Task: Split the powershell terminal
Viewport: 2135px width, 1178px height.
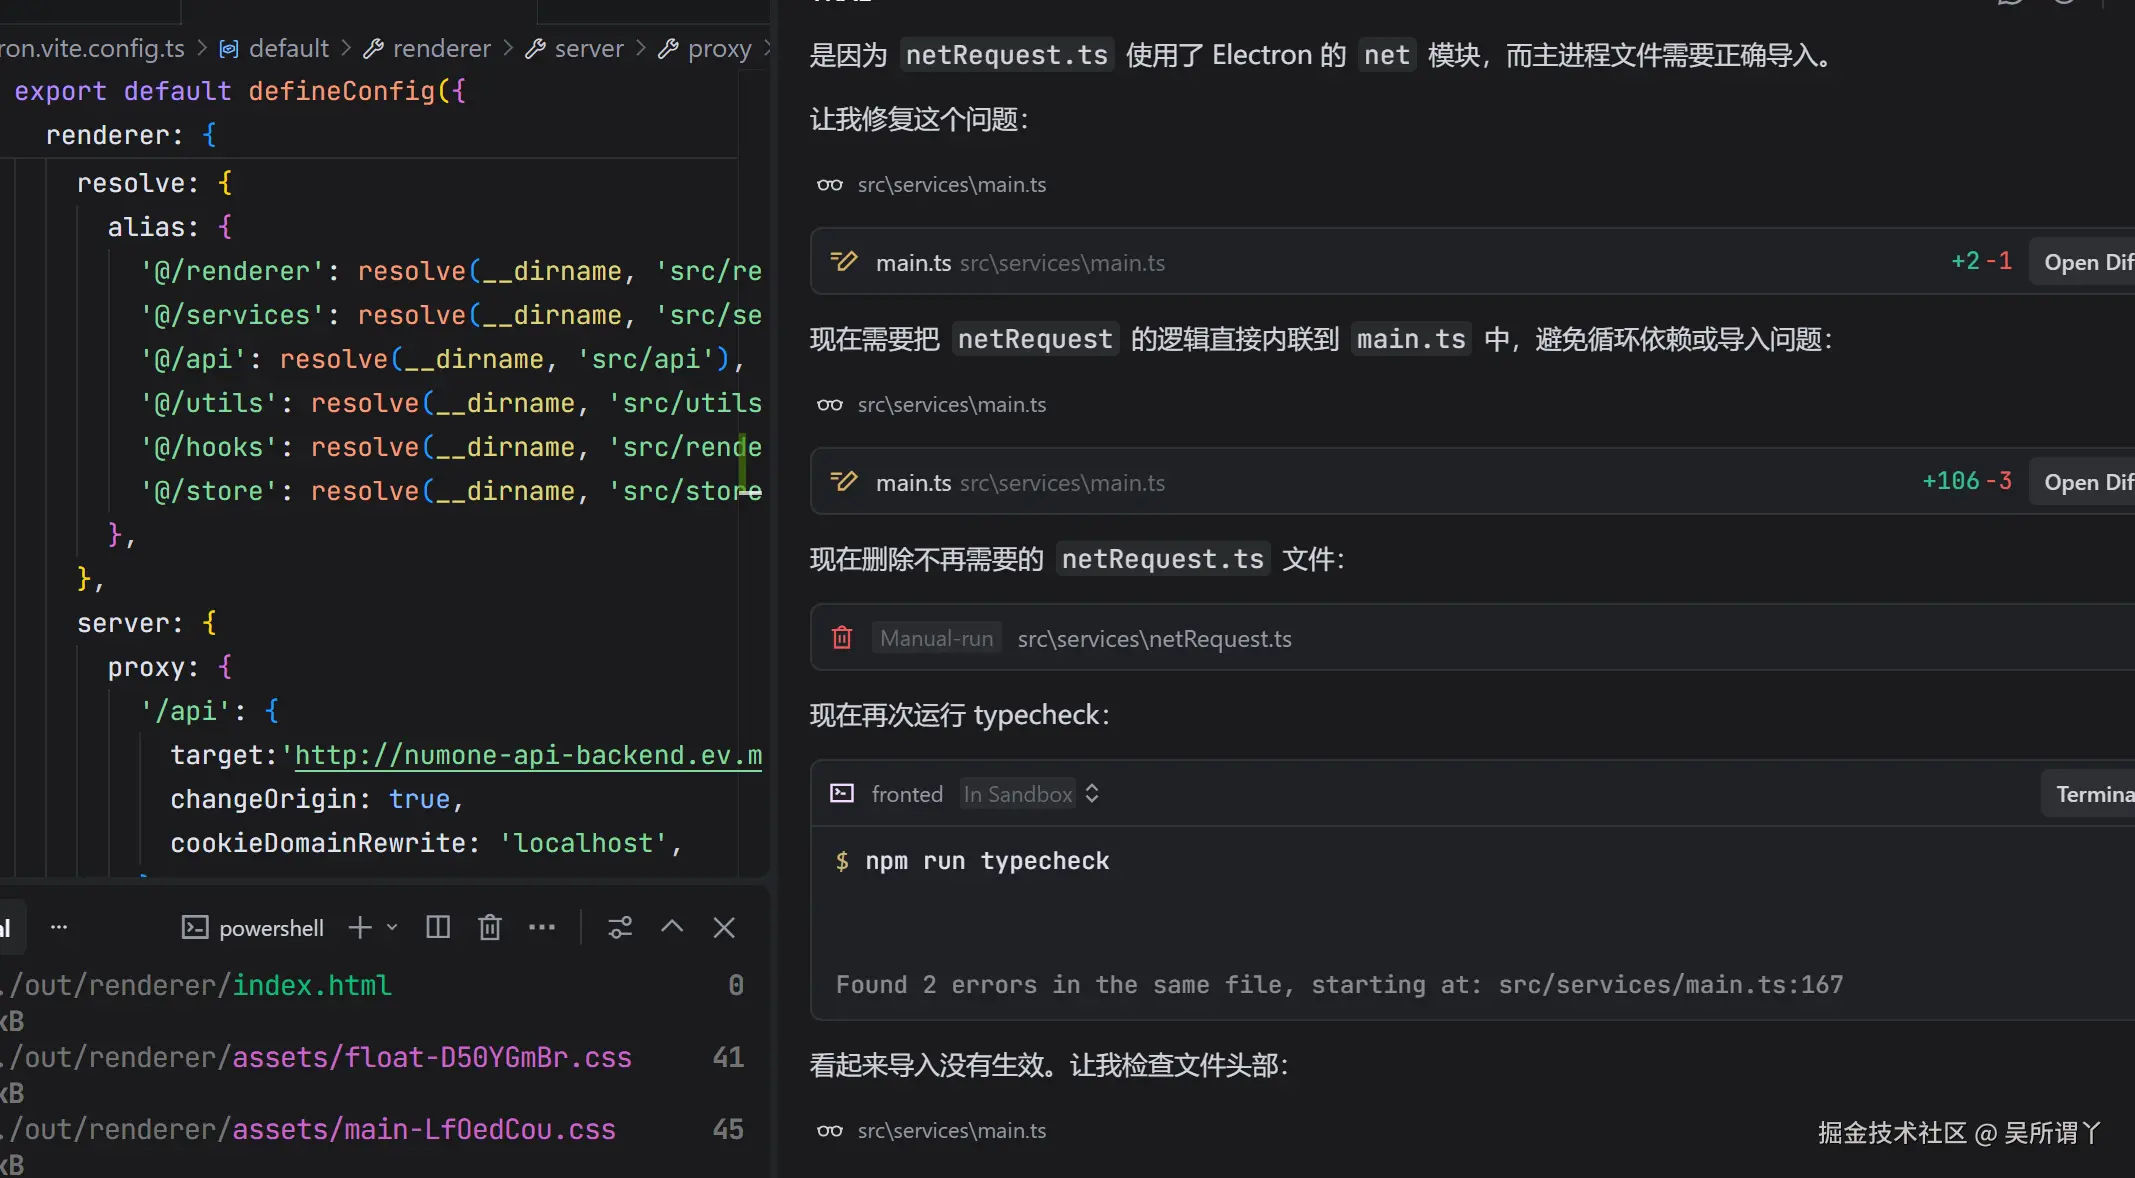Action: 437,927
